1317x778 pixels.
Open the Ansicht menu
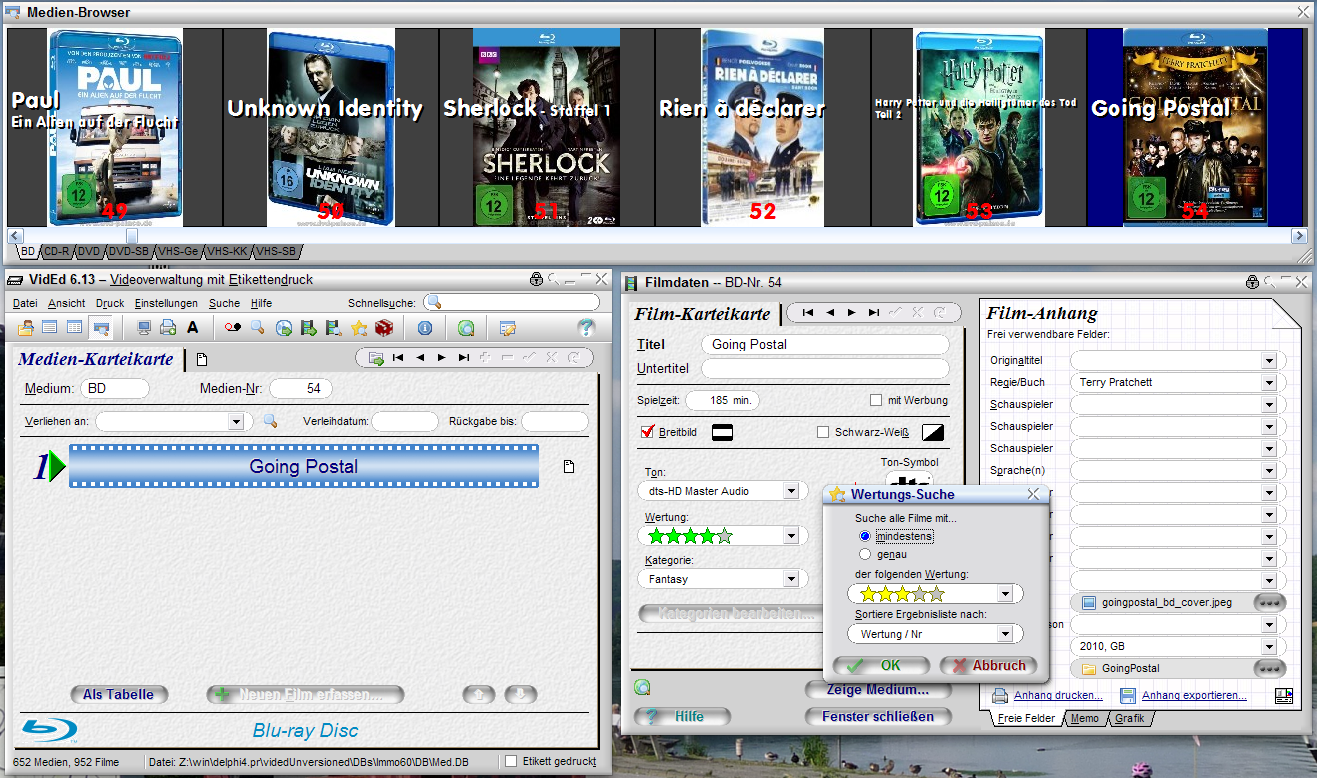point(66,303)
